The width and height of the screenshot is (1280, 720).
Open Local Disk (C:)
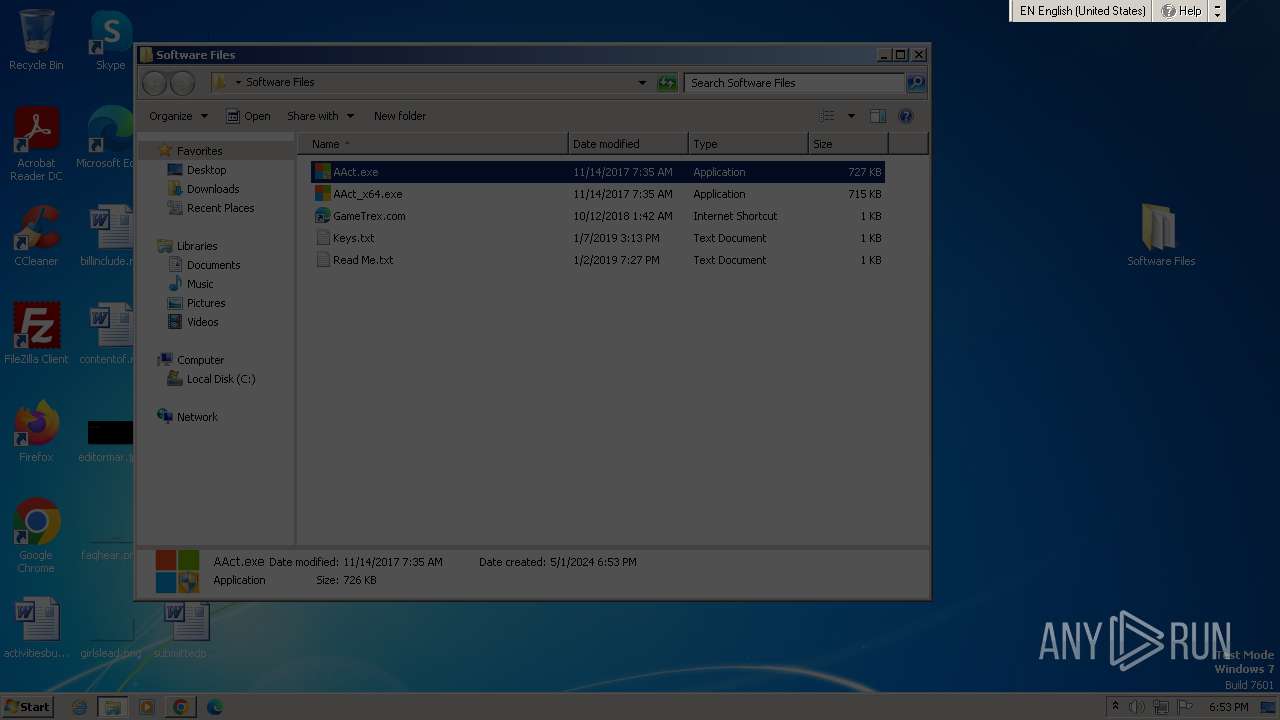(221, 379)
